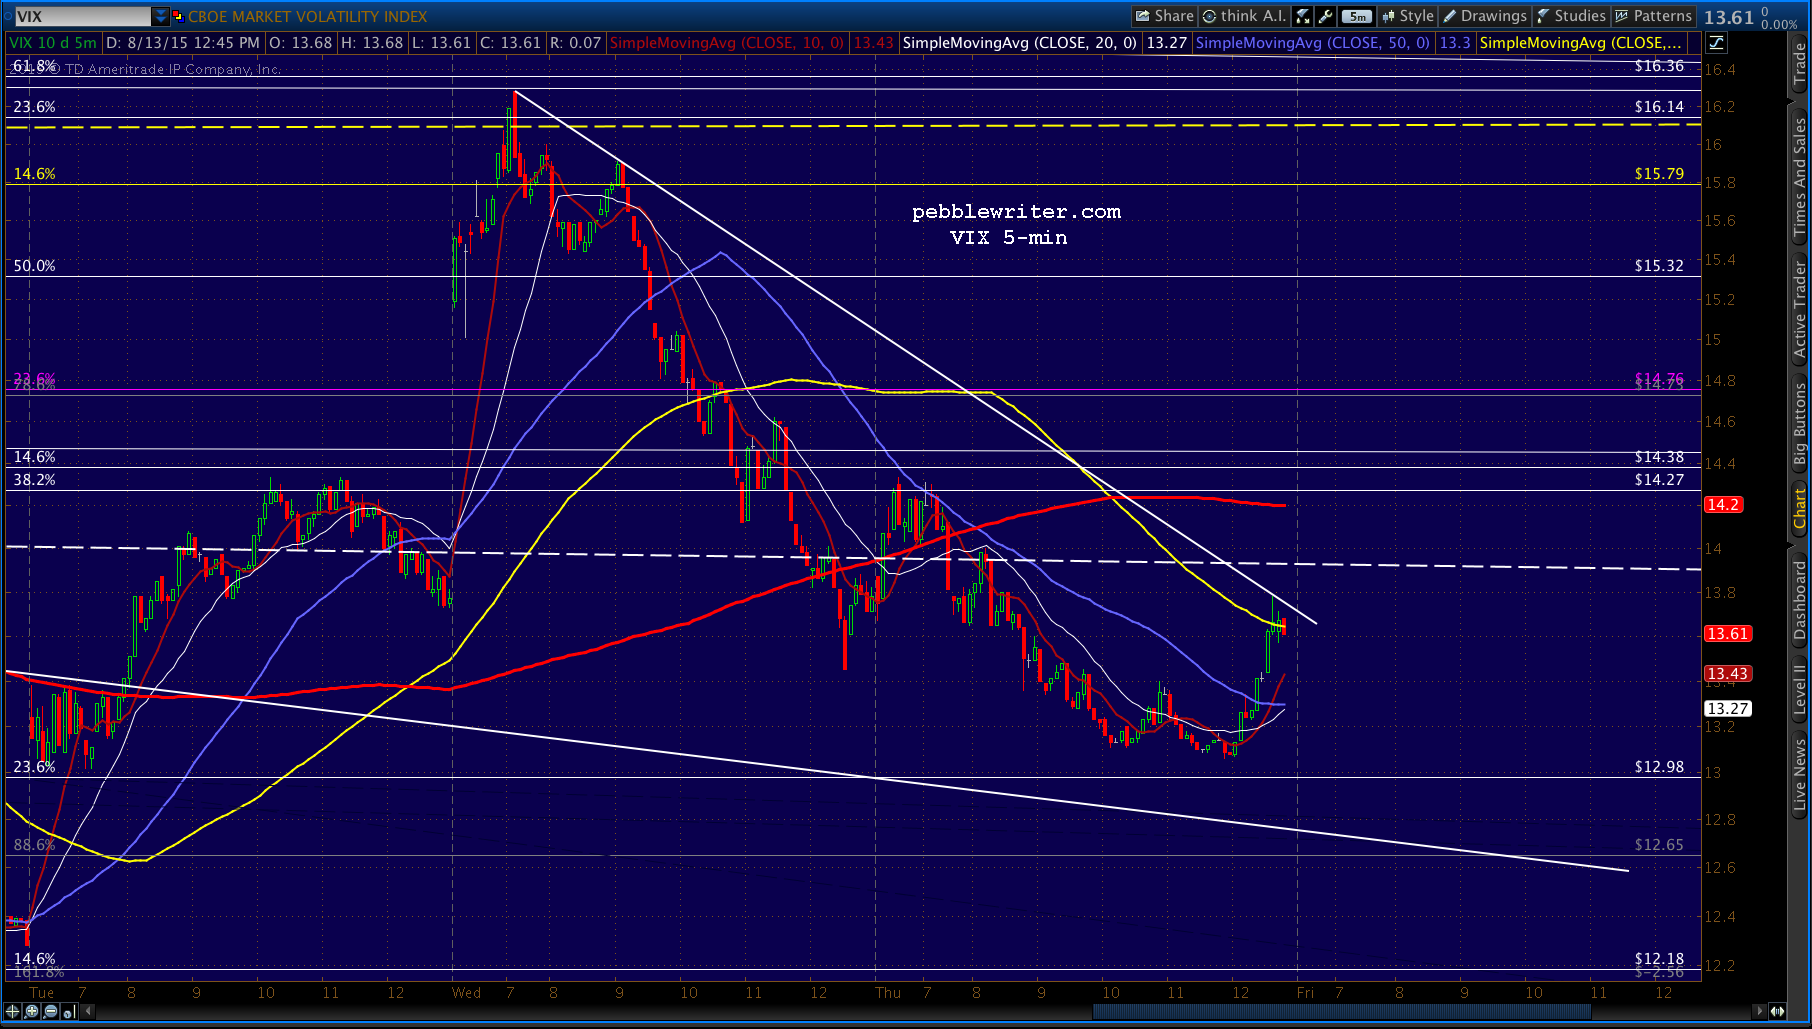Open the Studies menu
The image size is (1812, 1029).
[x=1571, y=16]
